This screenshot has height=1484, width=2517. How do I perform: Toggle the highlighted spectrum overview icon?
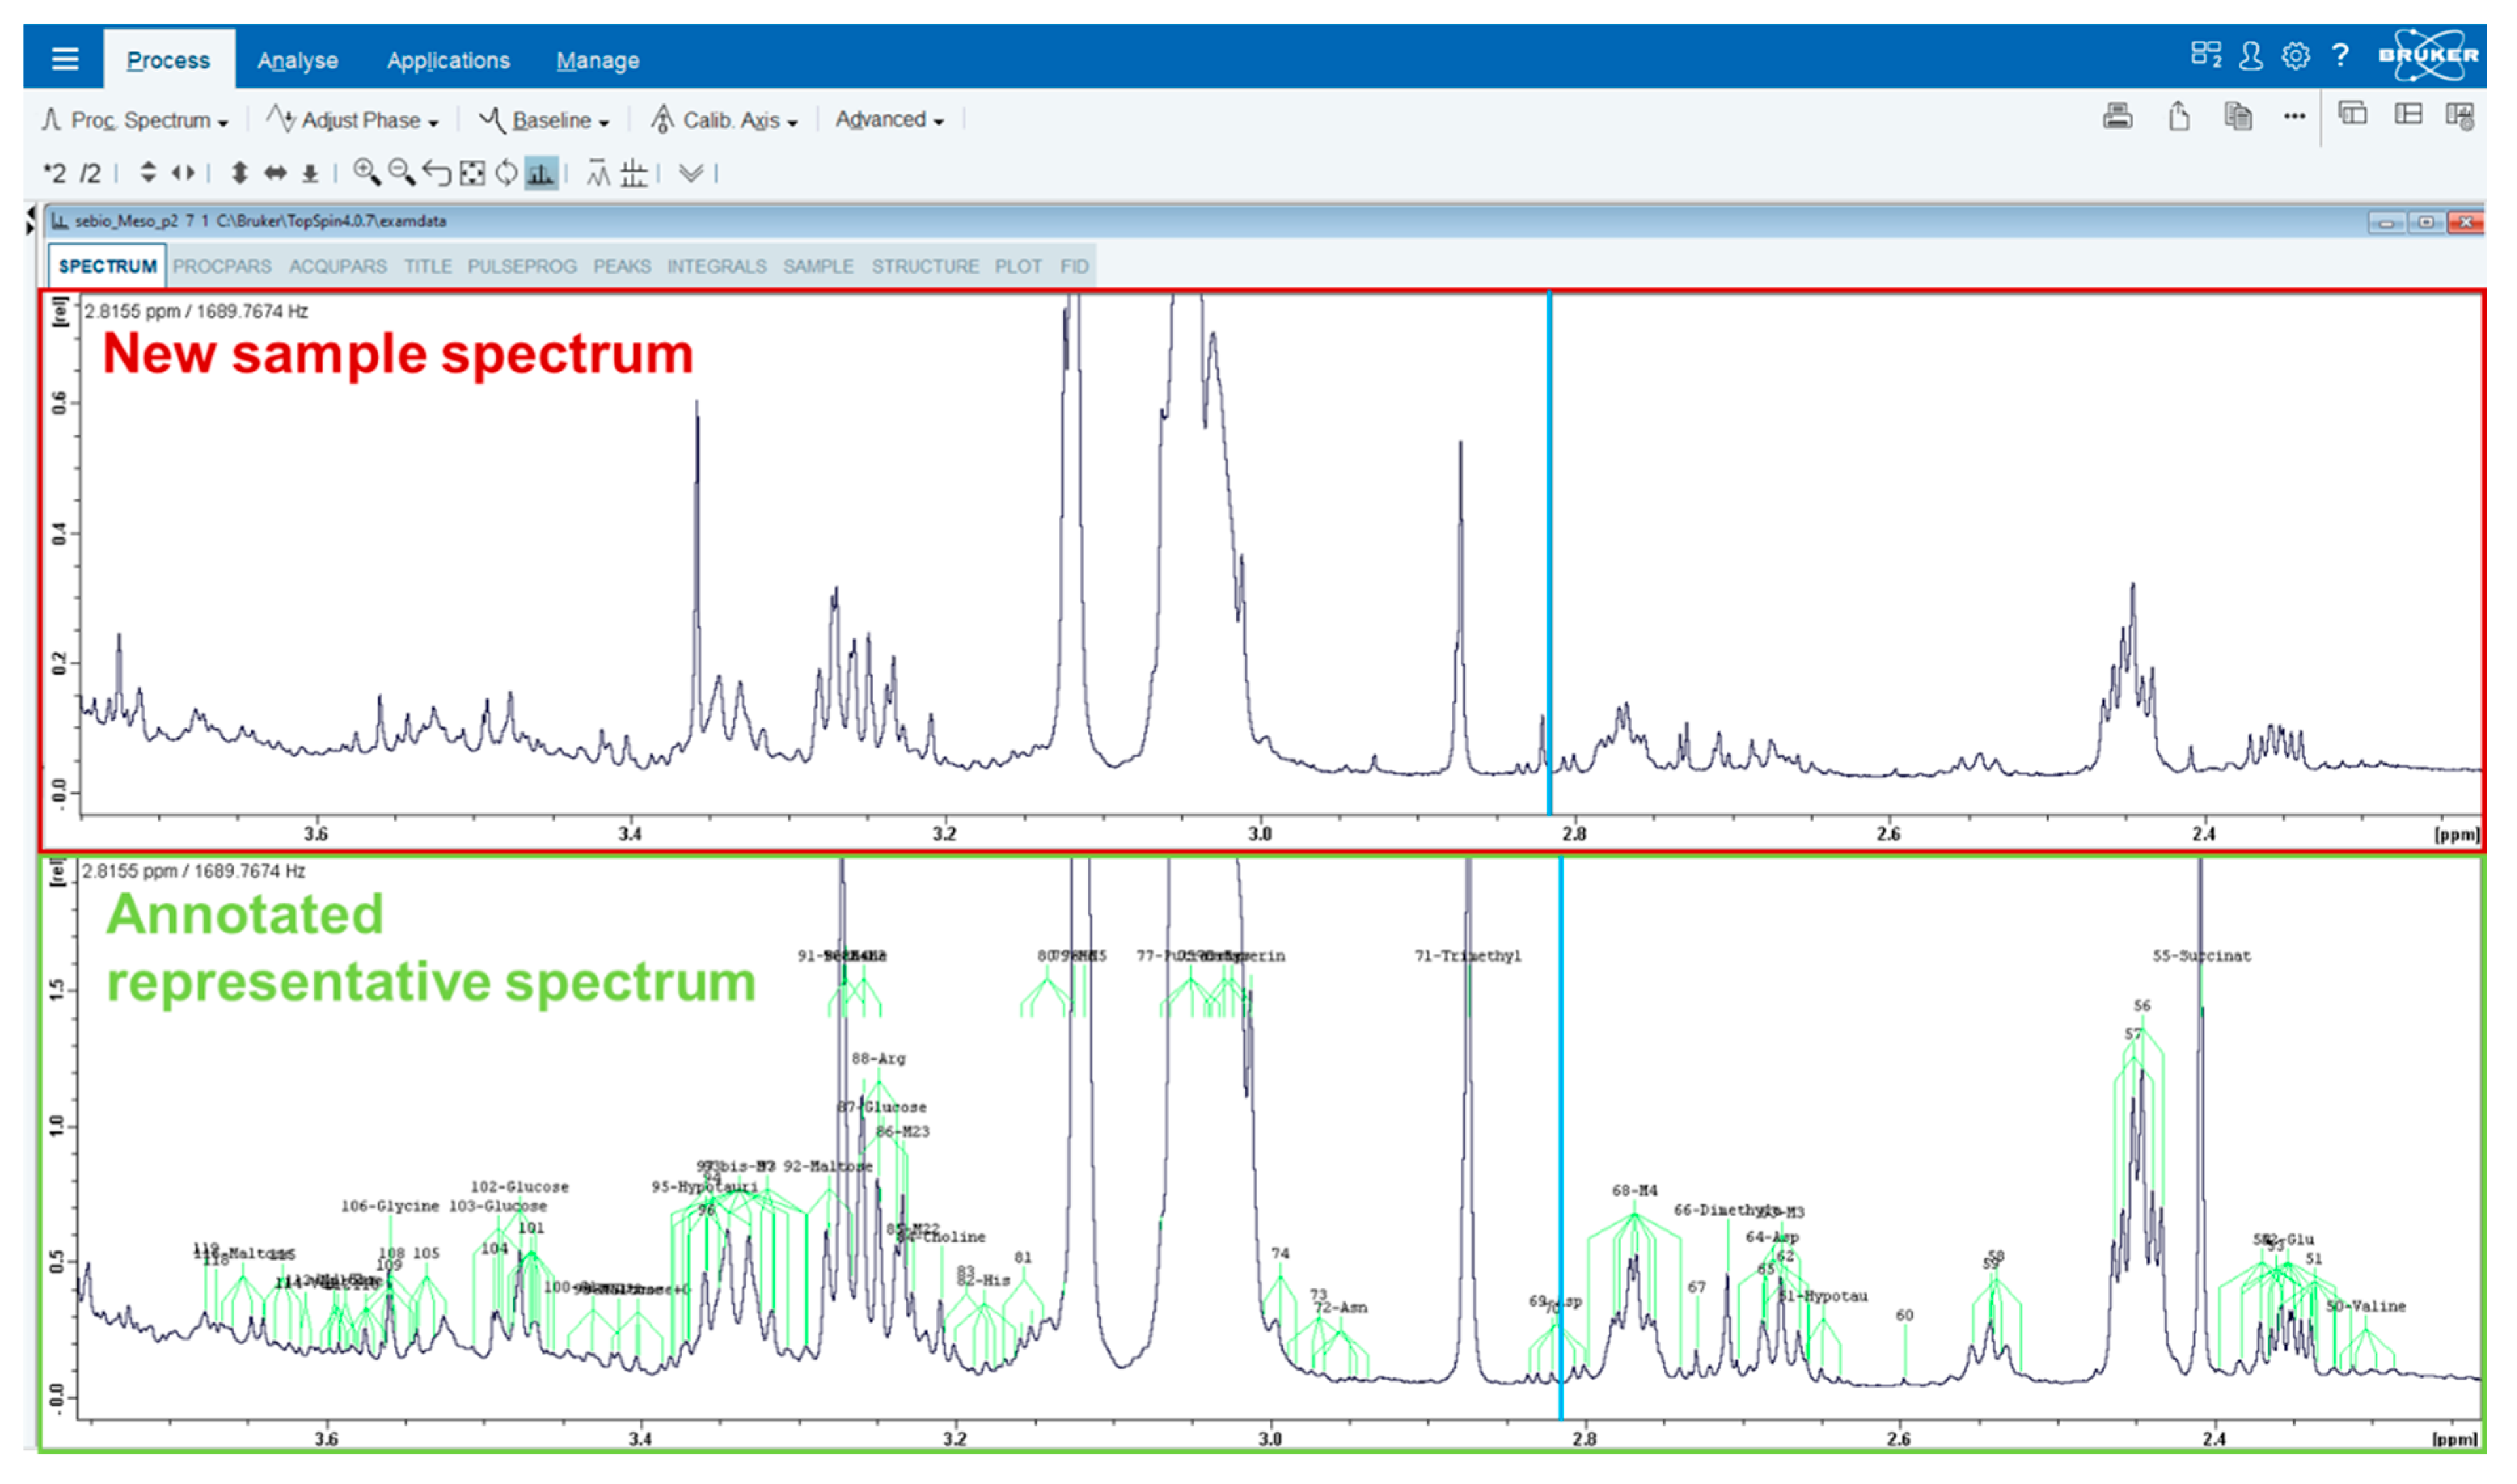541,173
